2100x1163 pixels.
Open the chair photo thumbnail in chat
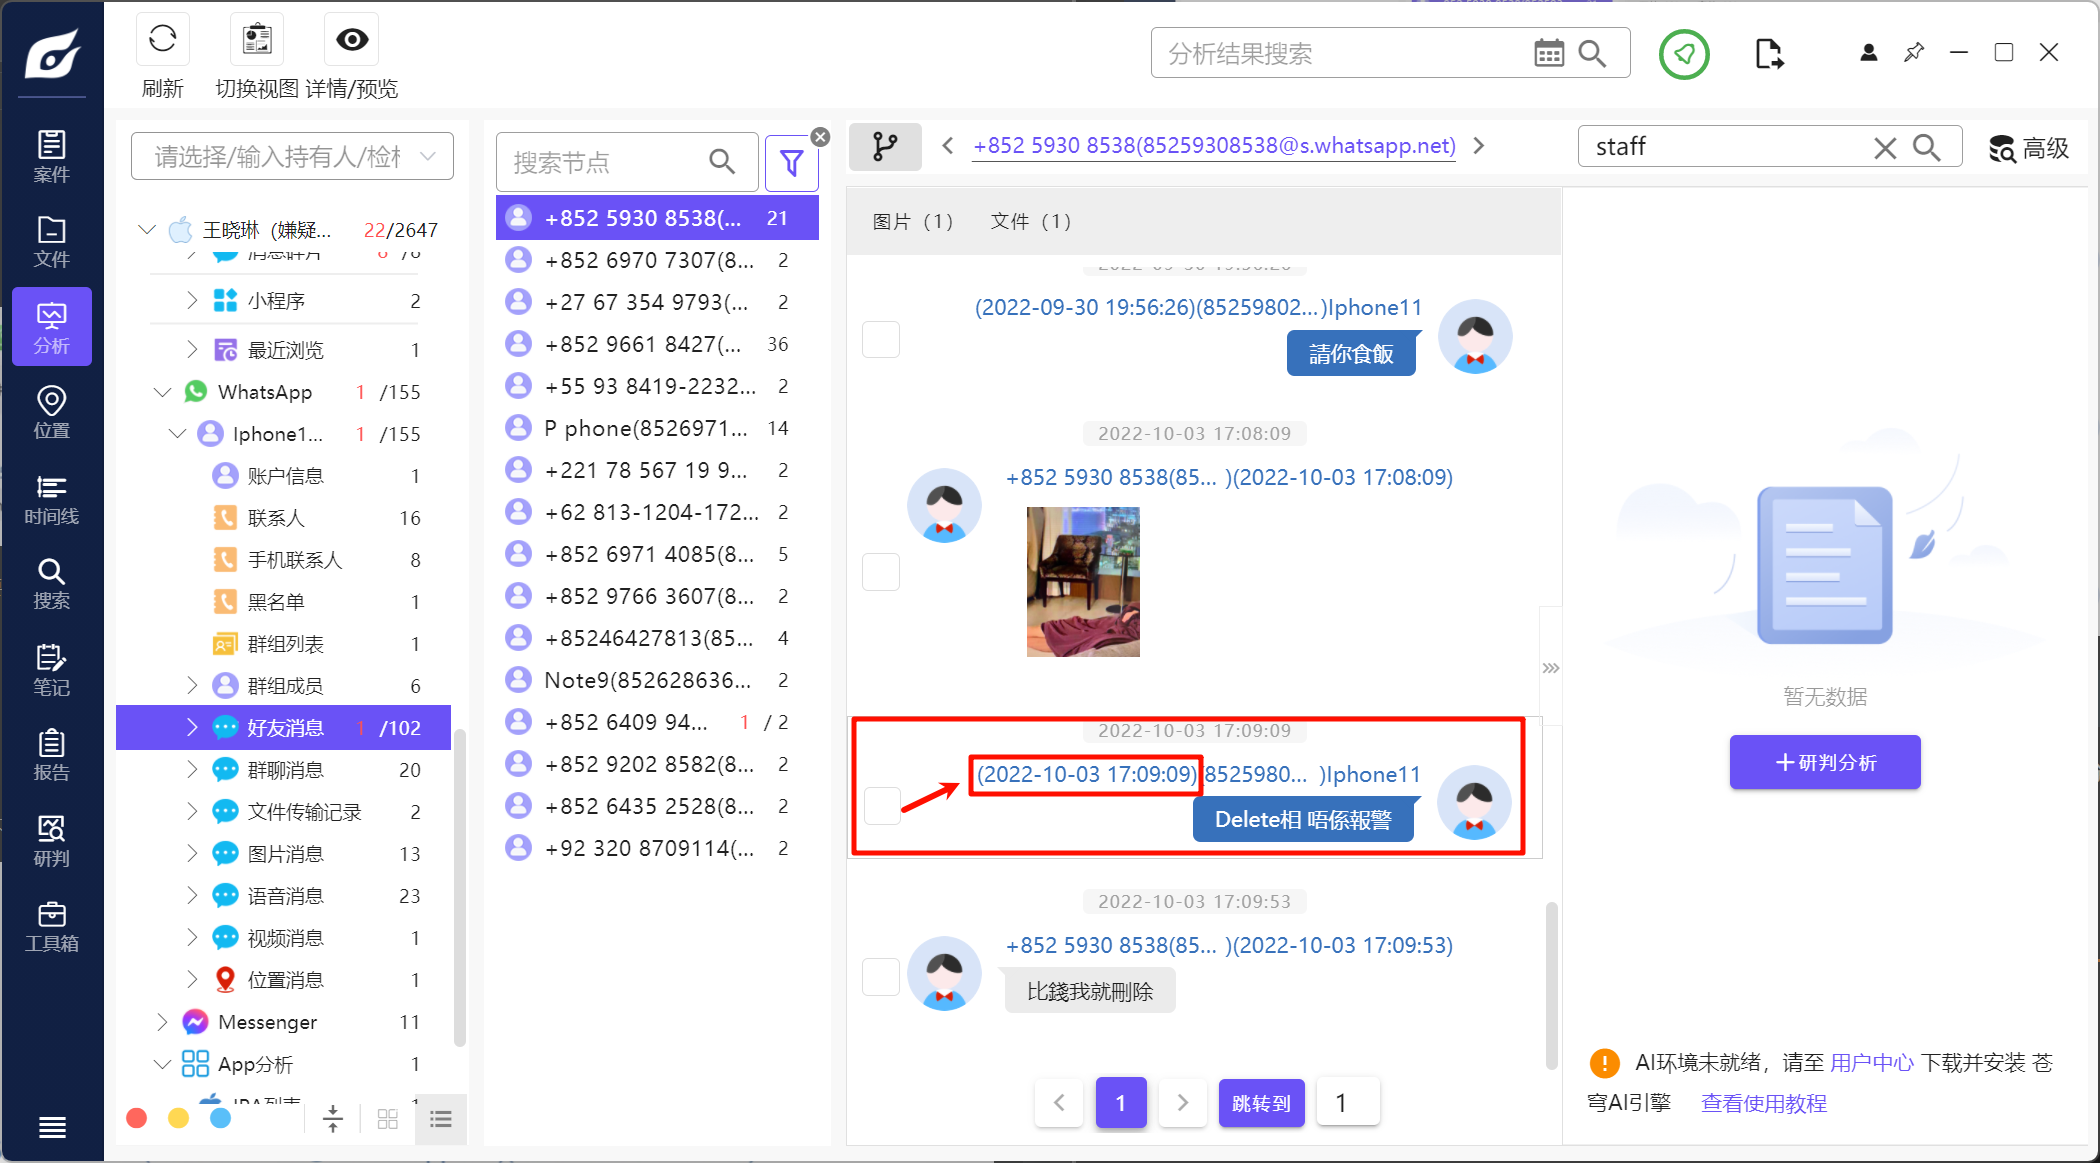[1083, 582]
